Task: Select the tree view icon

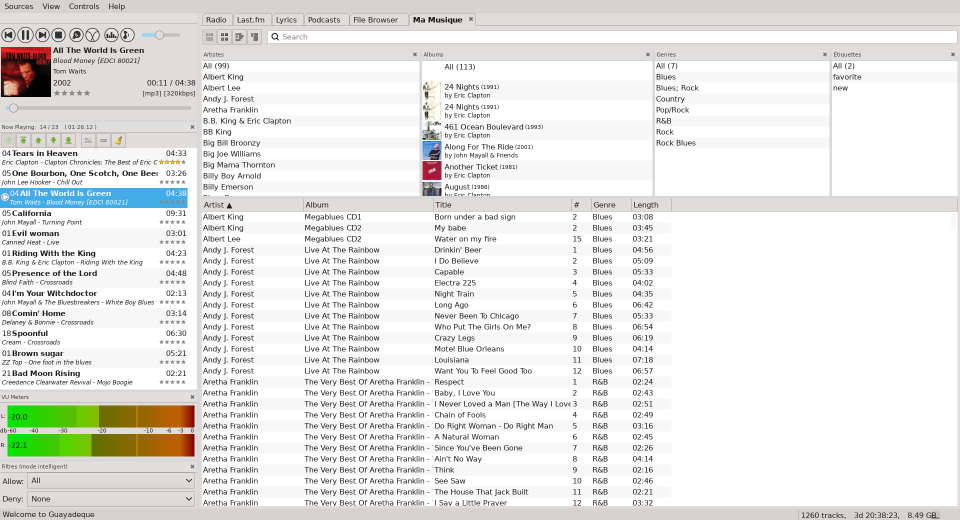Action: pyautogui.click(x=239, y=37)
